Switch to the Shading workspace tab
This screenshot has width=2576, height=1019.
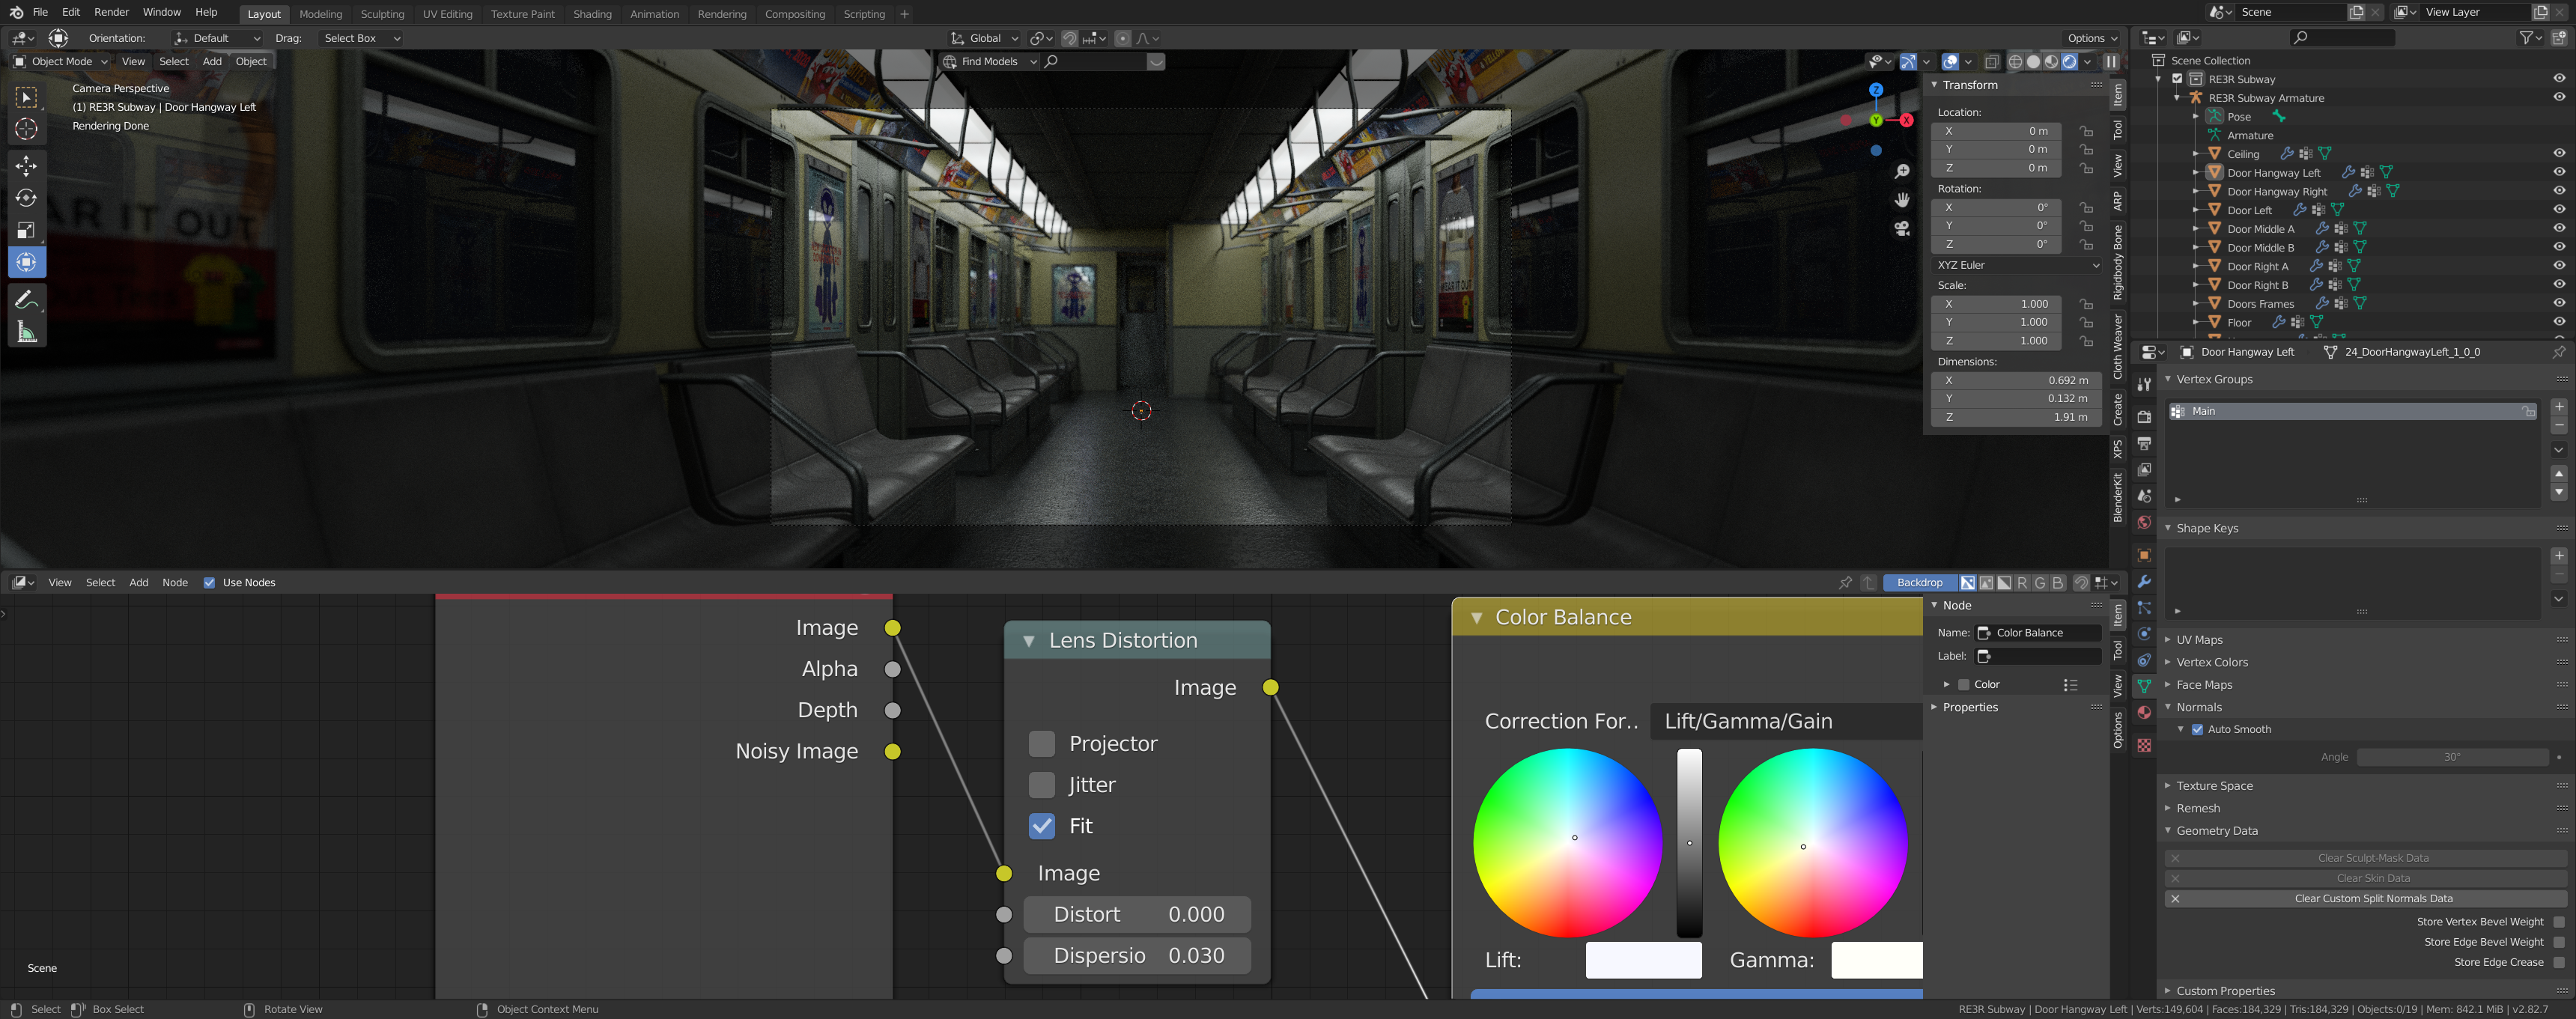[x=592, y=14]
